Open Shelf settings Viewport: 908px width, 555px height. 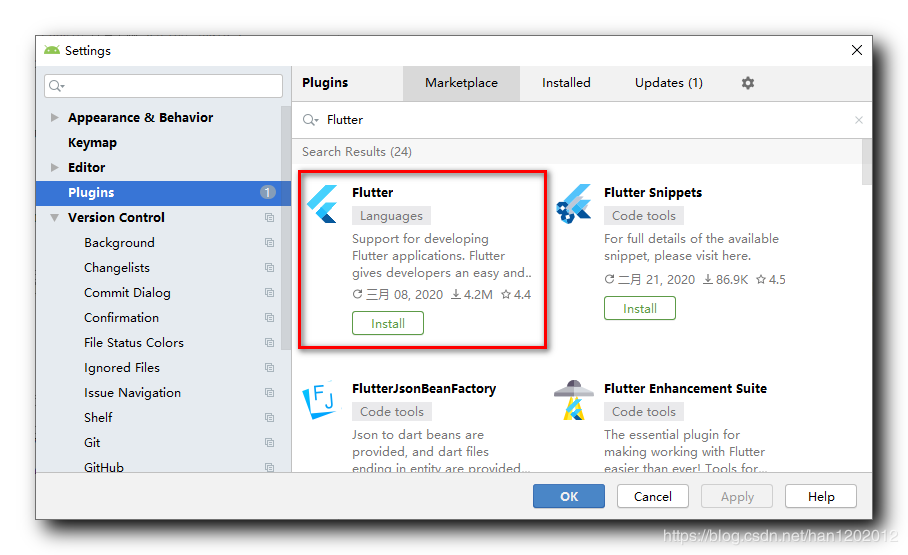98,418
